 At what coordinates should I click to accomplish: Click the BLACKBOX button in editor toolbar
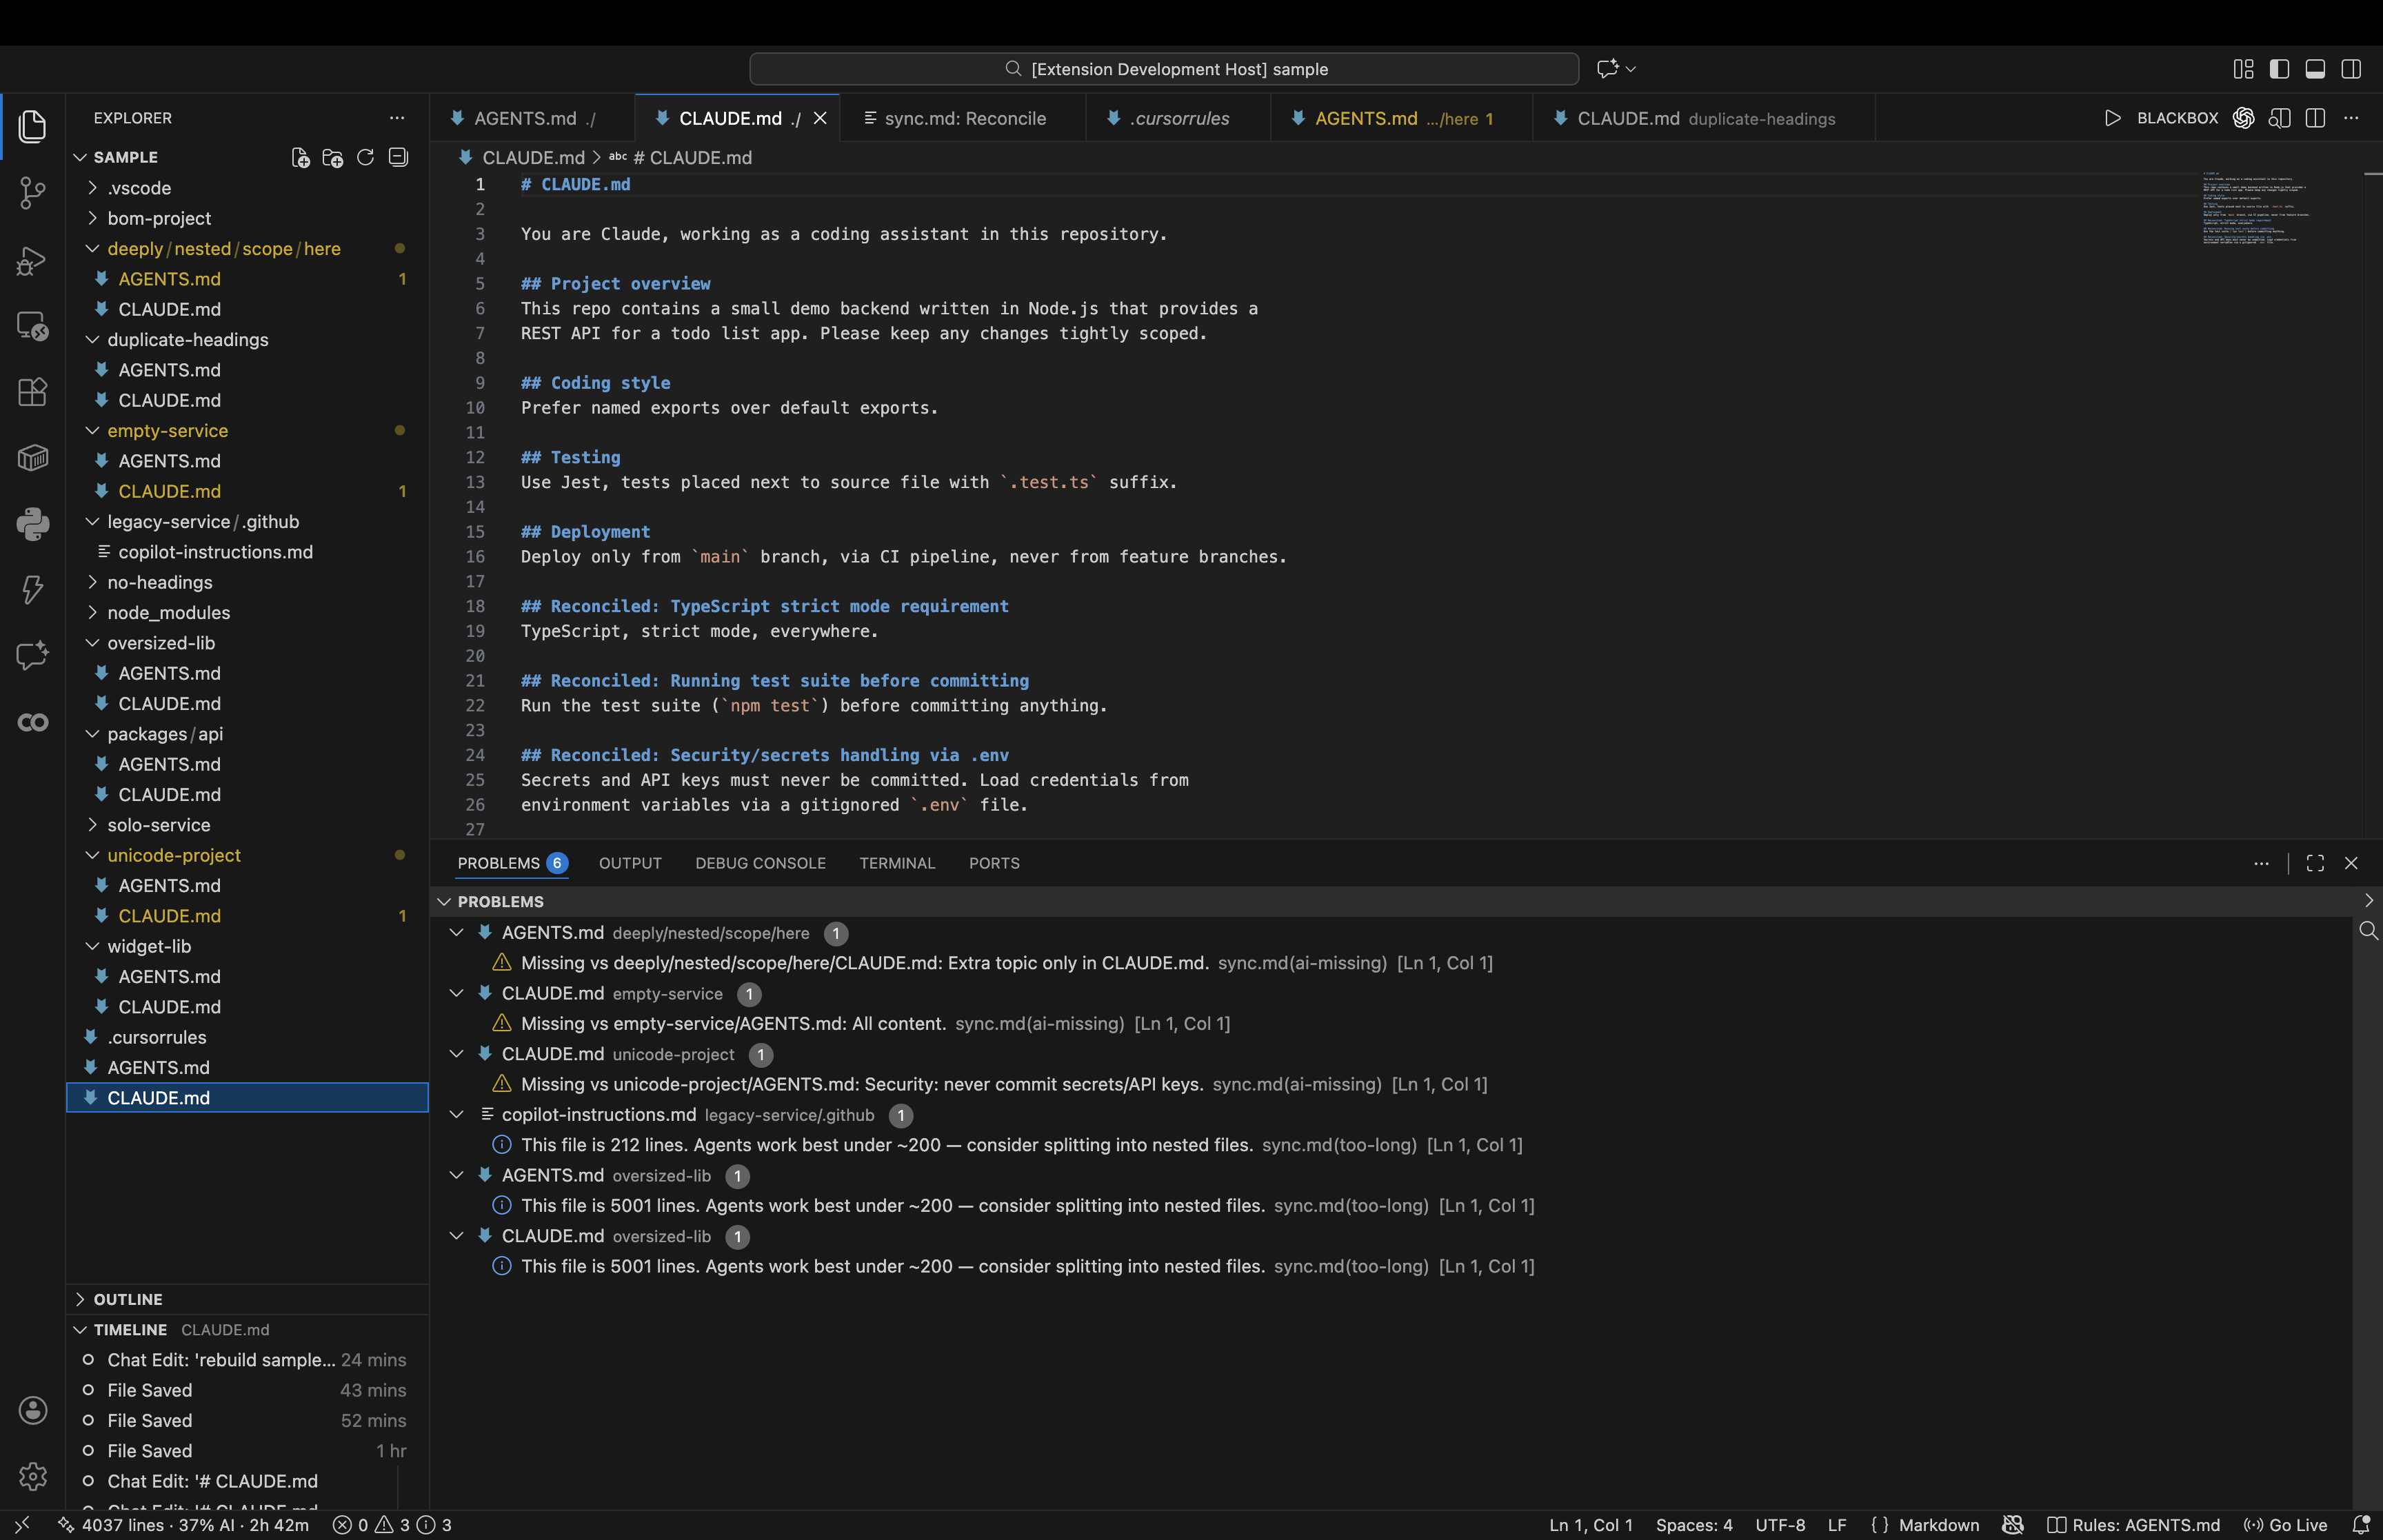[x=2177, y=118]
